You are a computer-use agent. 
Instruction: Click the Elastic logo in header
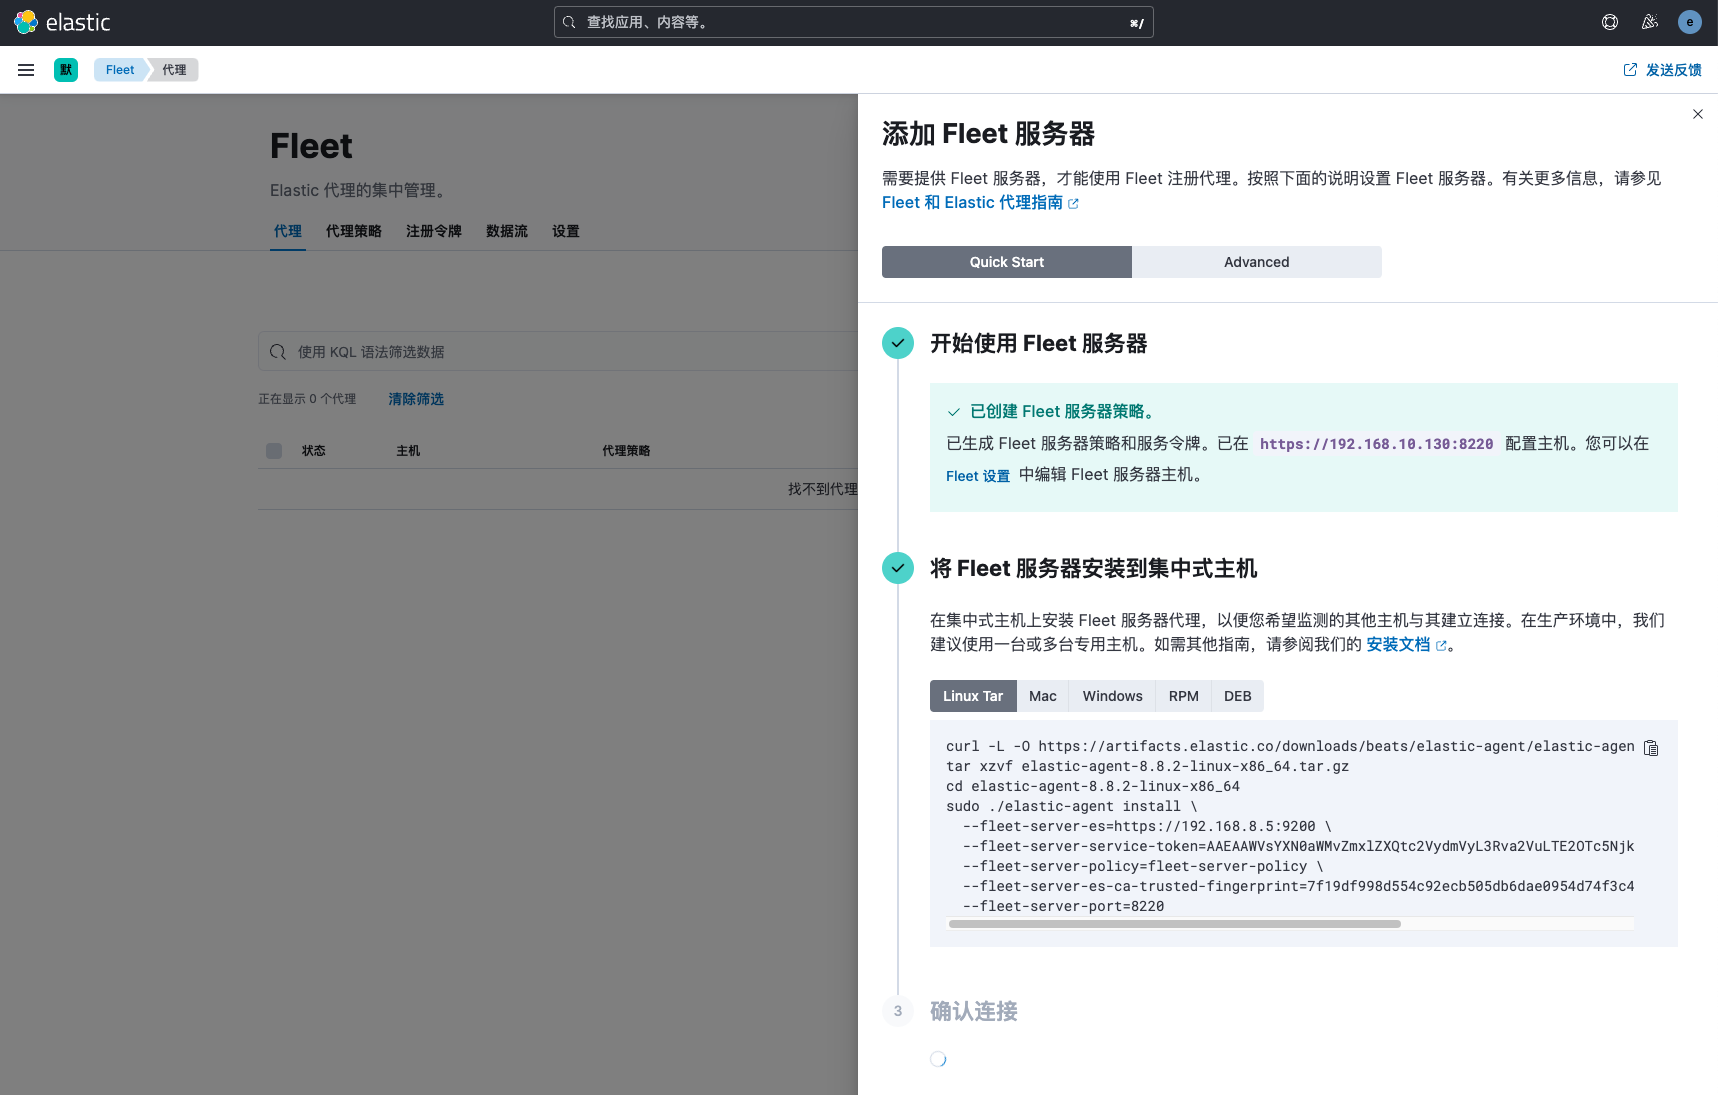pos(62,22)
